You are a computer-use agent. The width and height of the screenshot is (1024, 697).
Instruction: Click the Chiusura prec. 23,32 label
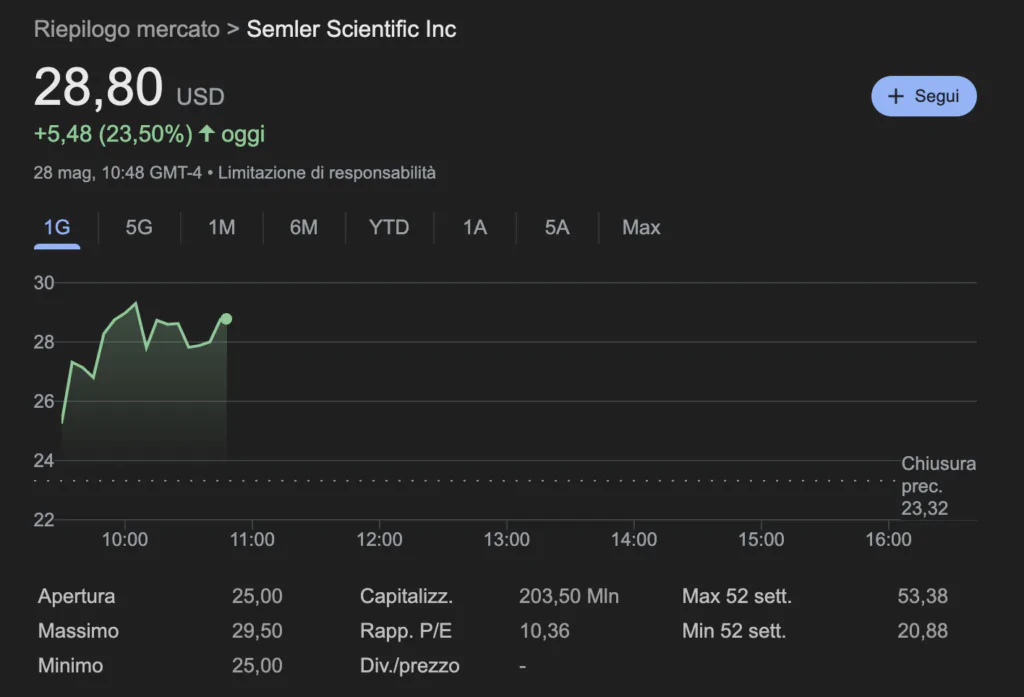pos(938,486)
